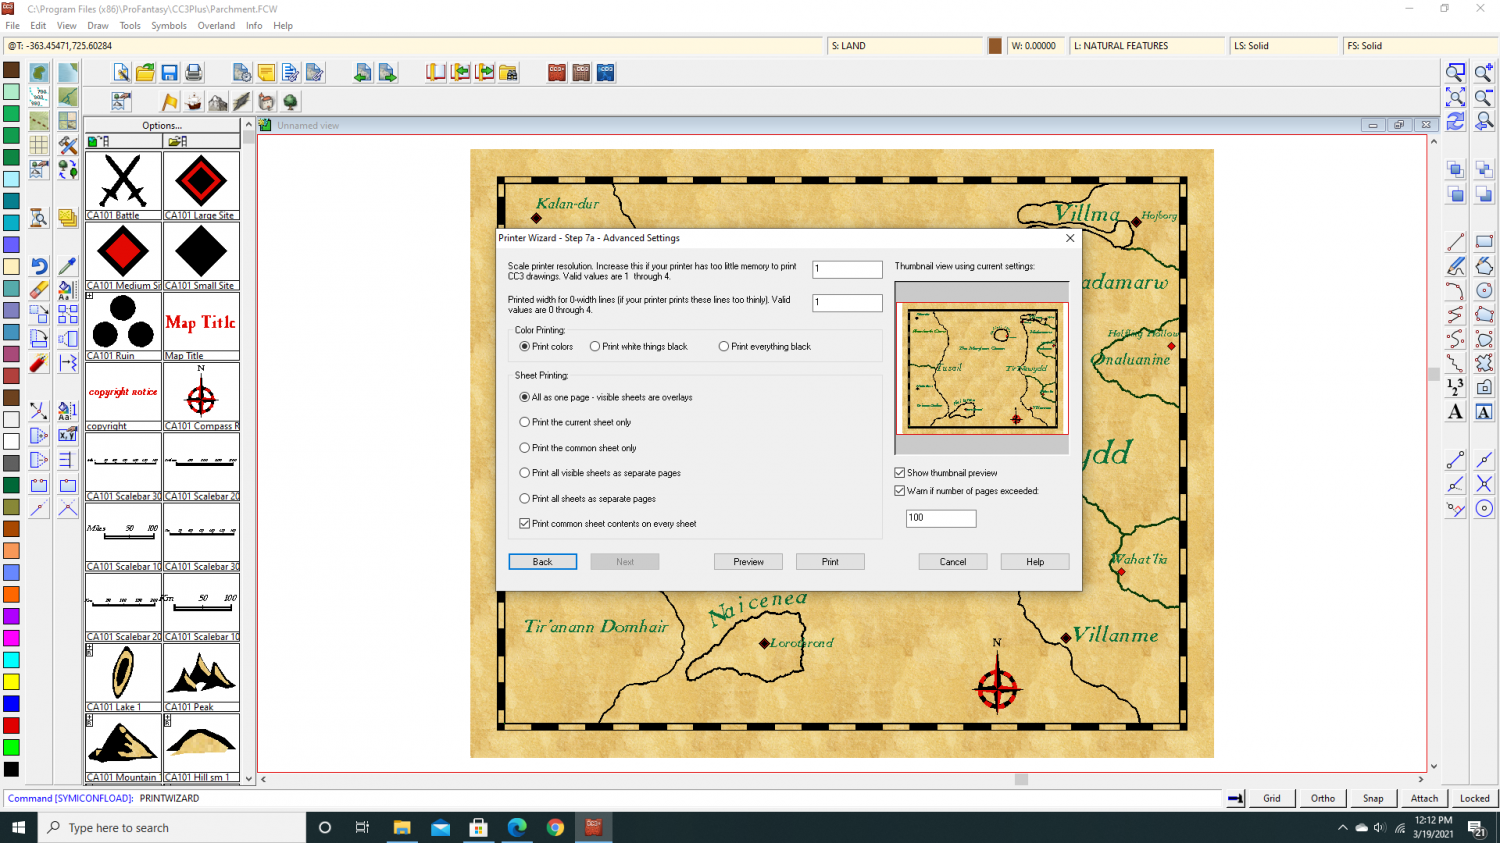Click the New drawing icon in toolbar

pyautogui.click(x=121, y=73)
